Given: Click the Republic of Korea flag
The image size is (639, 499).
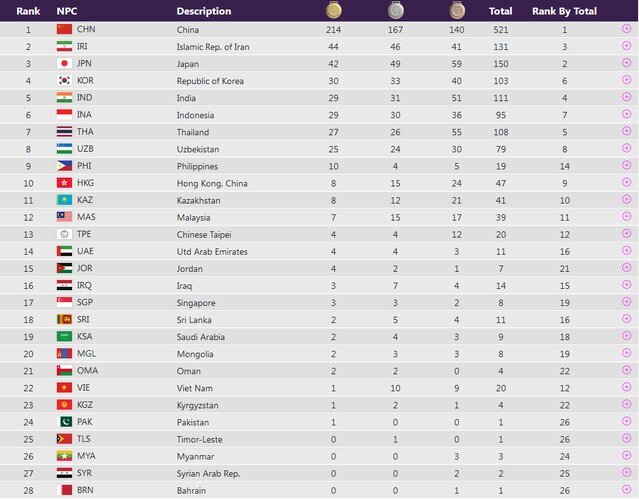Looking at the screenshot, I should [64, 81].
